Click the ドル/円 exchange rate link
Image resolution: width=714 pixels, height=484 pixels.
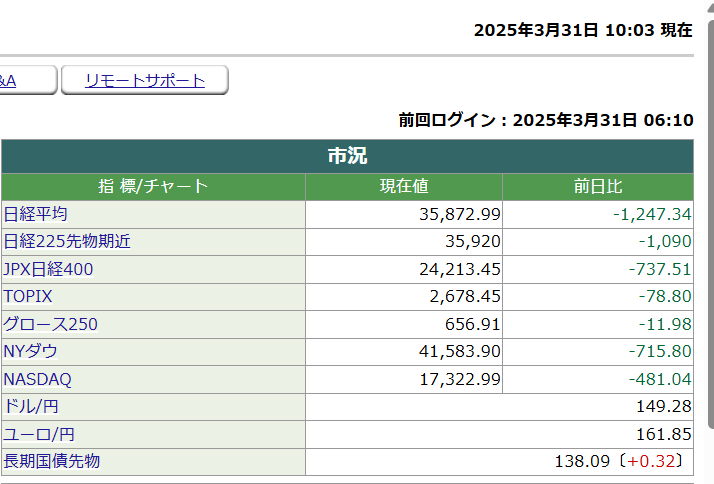[x=30, y=407]
